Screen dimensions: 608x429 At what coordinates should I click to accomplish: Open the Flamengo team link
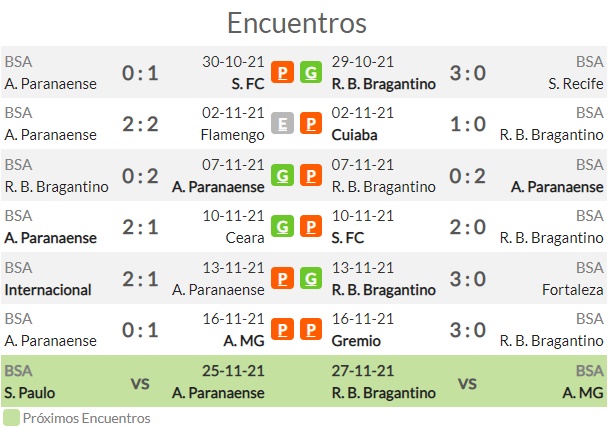(233, 135)
